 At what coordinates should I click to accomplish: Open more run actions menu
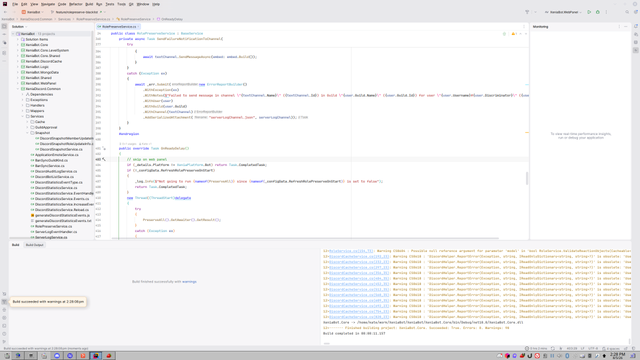pos(606,12)
